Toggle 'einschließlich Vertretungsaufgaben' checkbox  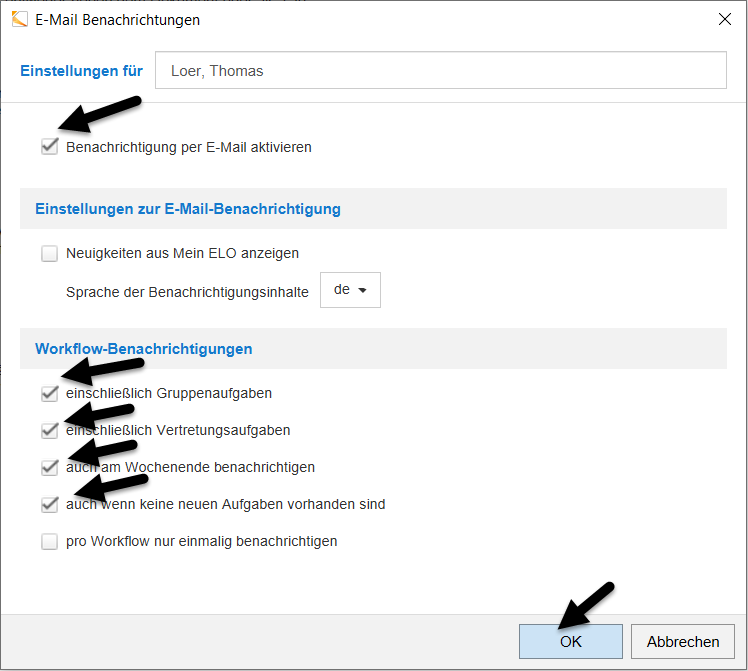click(x=50, y=430)
